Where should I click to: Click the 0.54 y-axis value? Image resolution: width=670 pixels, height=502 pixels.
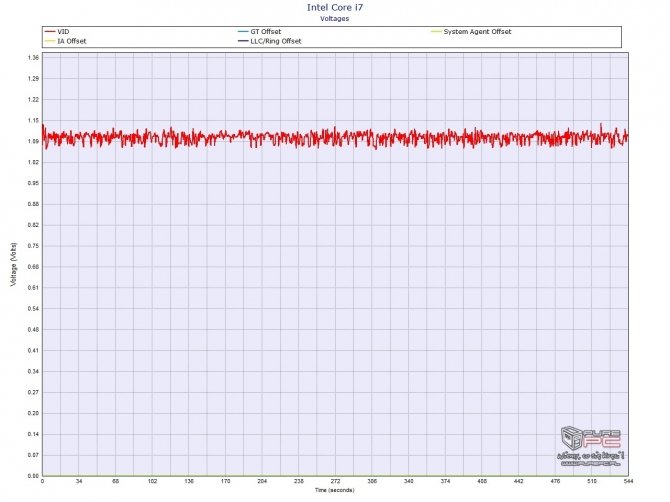pos(33,309)
